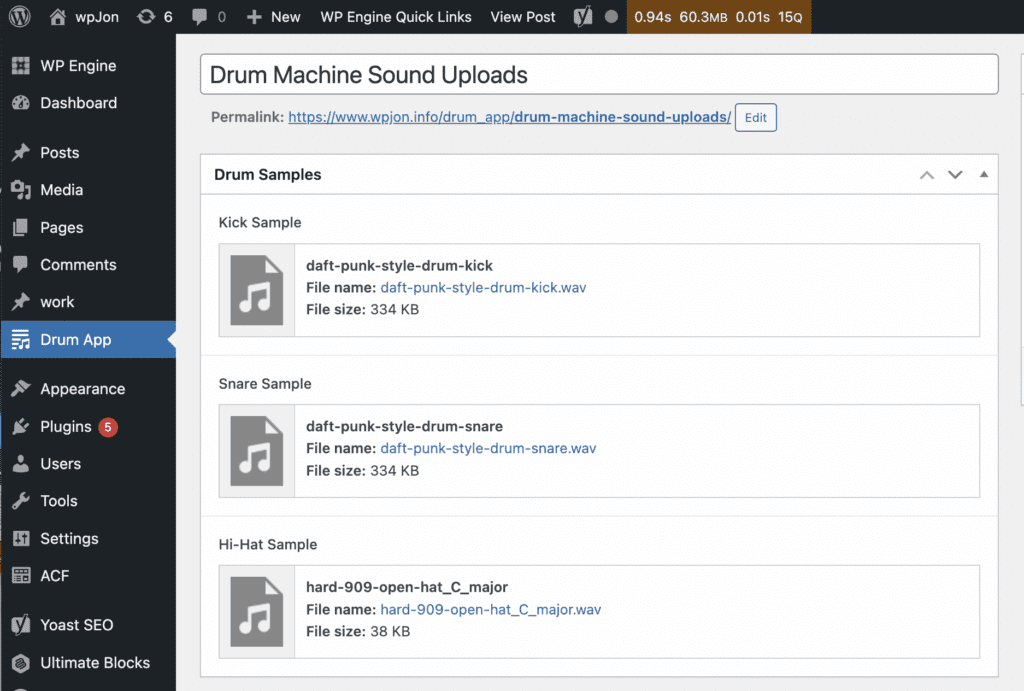Open Media library in sidebar
Screen dimensions: 1024x691
point(88,190)
